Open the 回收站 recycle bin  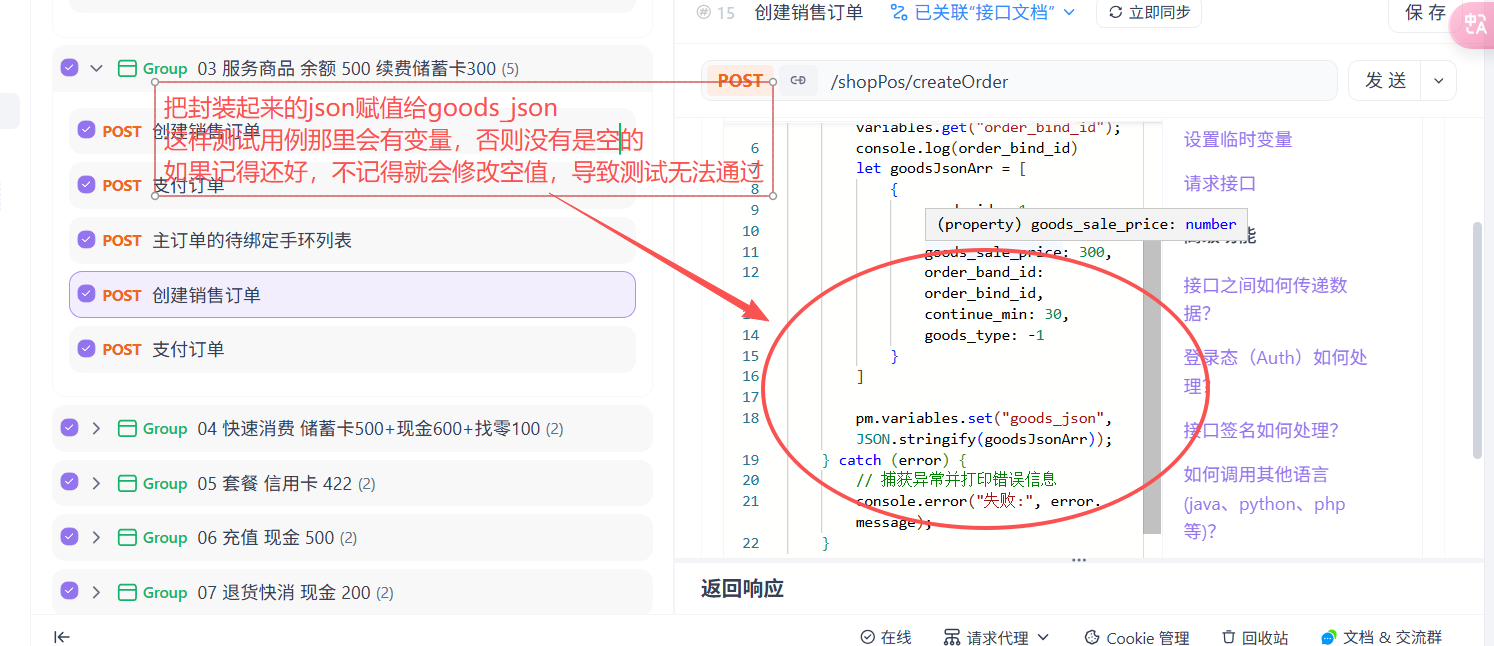(1254, 637)
